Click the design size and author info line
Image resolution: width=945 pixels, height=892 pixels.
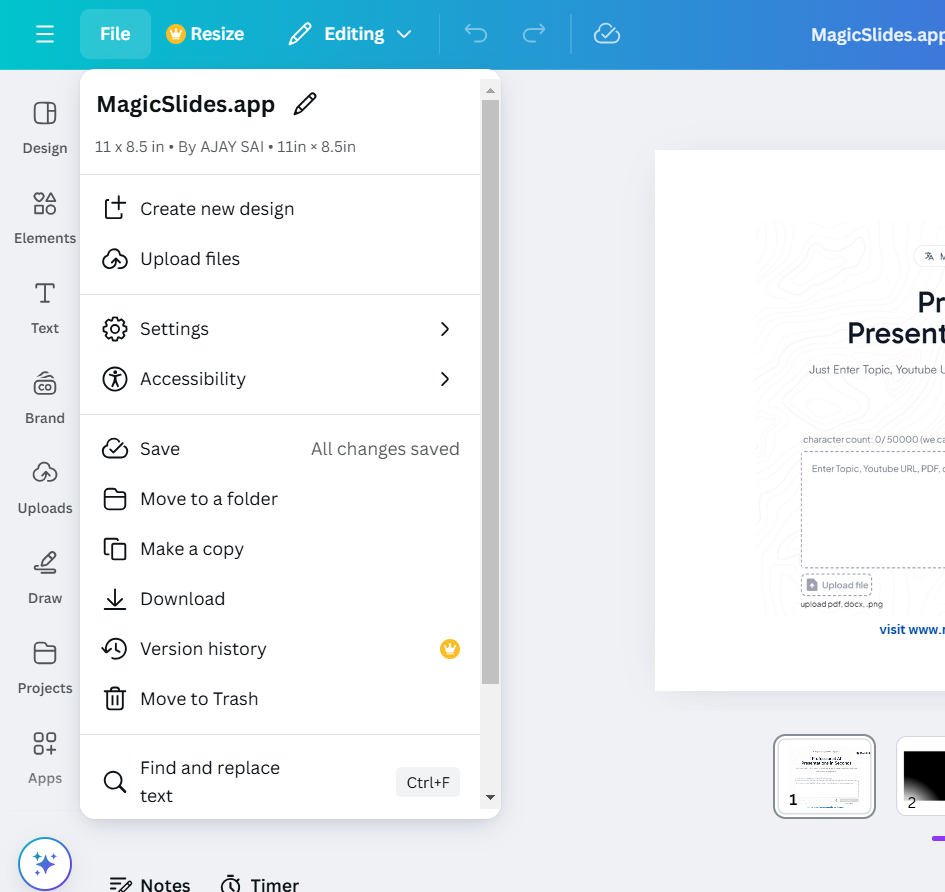tap(225, 147)
